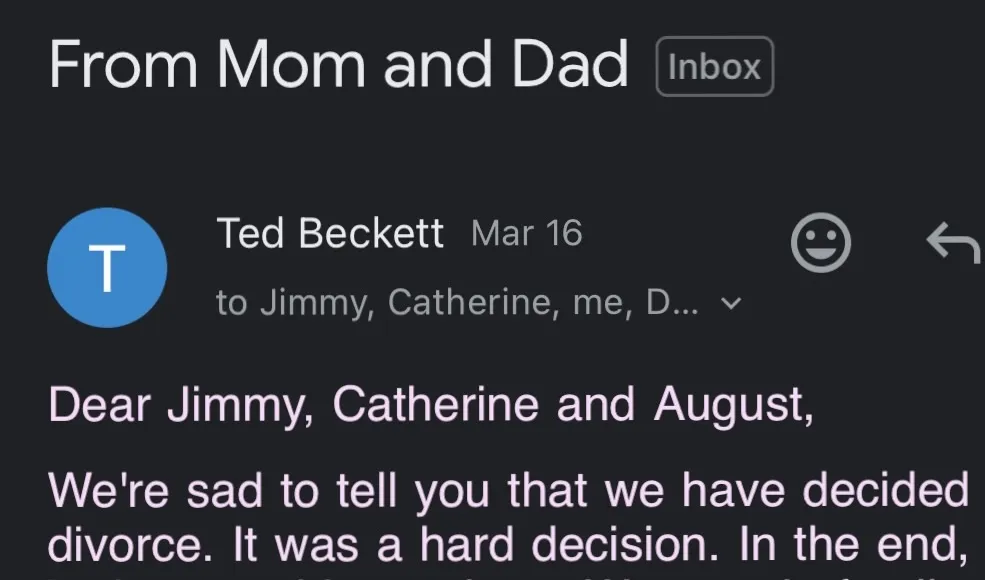Open Ted Beckett's profile avatar
The width and height of the screenshot is (985, 580).
(107, 267)
